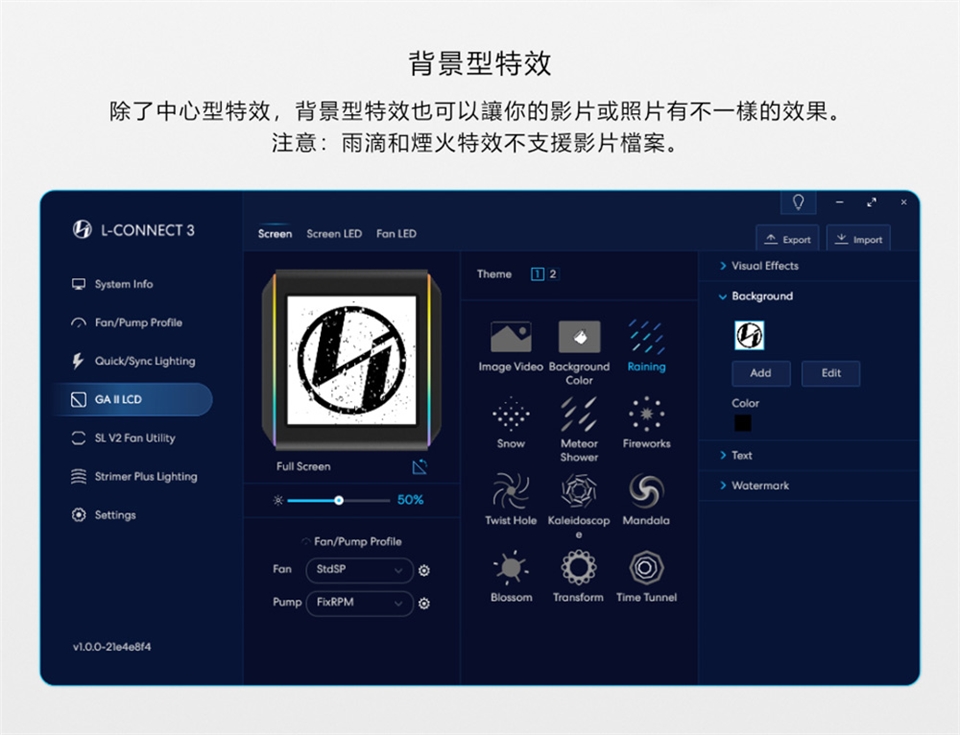Rotate the screen using the rotation icon
Screen dimensions: 960x735
click(x=420, y=467)
